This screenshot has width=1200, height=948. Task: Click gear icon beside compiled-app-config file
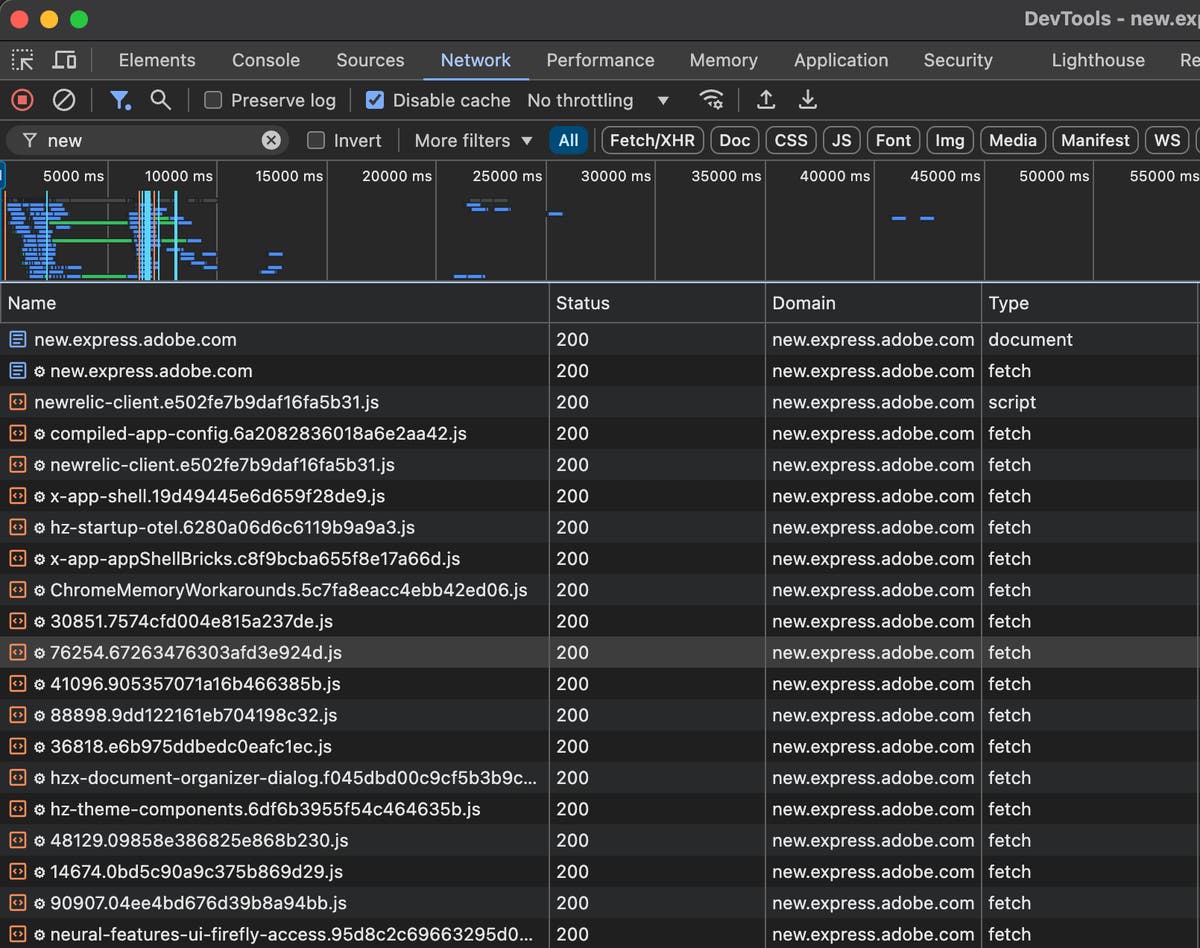pos(40,434)
